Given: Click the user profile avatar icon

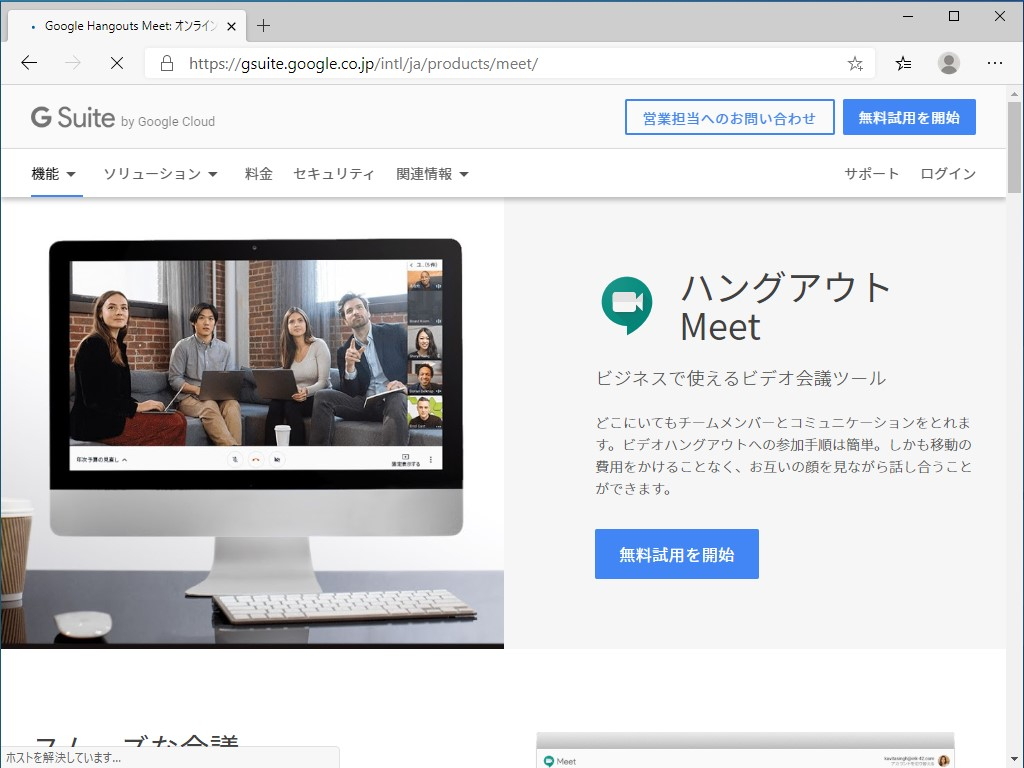Looking at the screenshot, I should [948, 62].
